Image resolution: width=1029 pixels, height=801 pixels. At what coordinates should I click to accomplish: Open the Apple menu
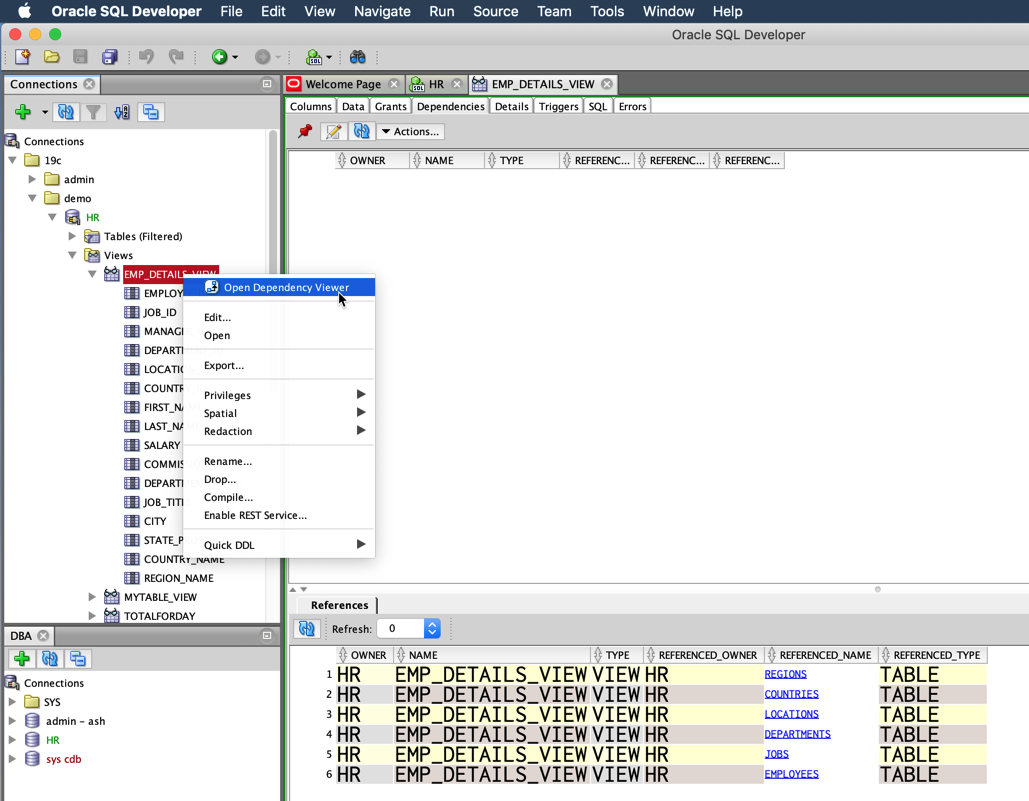coord(24,11)
